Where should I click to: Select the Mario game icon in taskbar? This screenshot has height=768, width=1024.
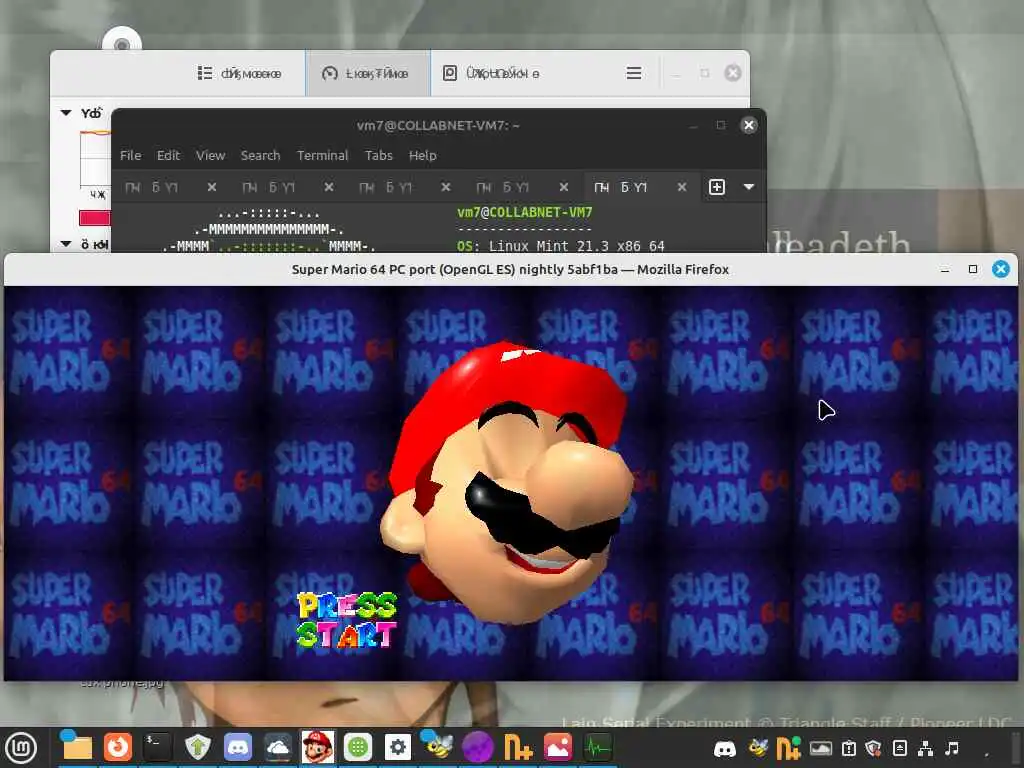tap(318, 747)
